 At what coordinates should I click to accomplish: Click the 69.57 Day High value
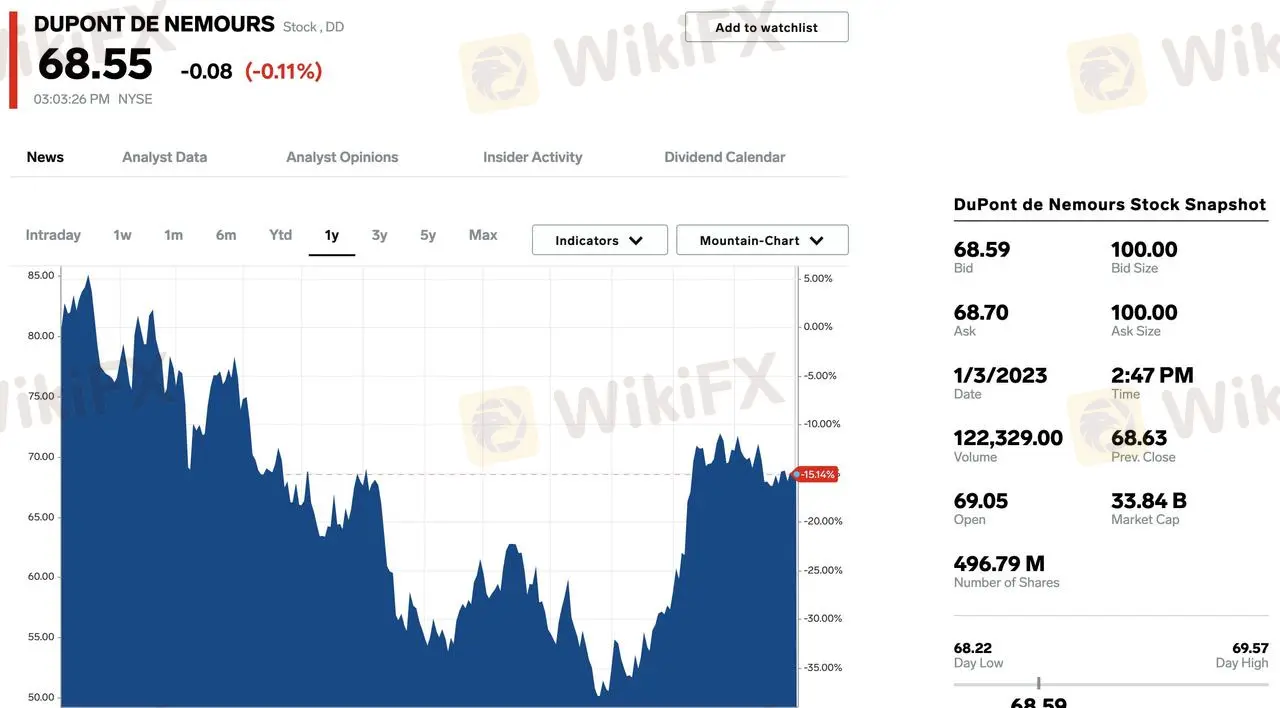click(1250, 648)
